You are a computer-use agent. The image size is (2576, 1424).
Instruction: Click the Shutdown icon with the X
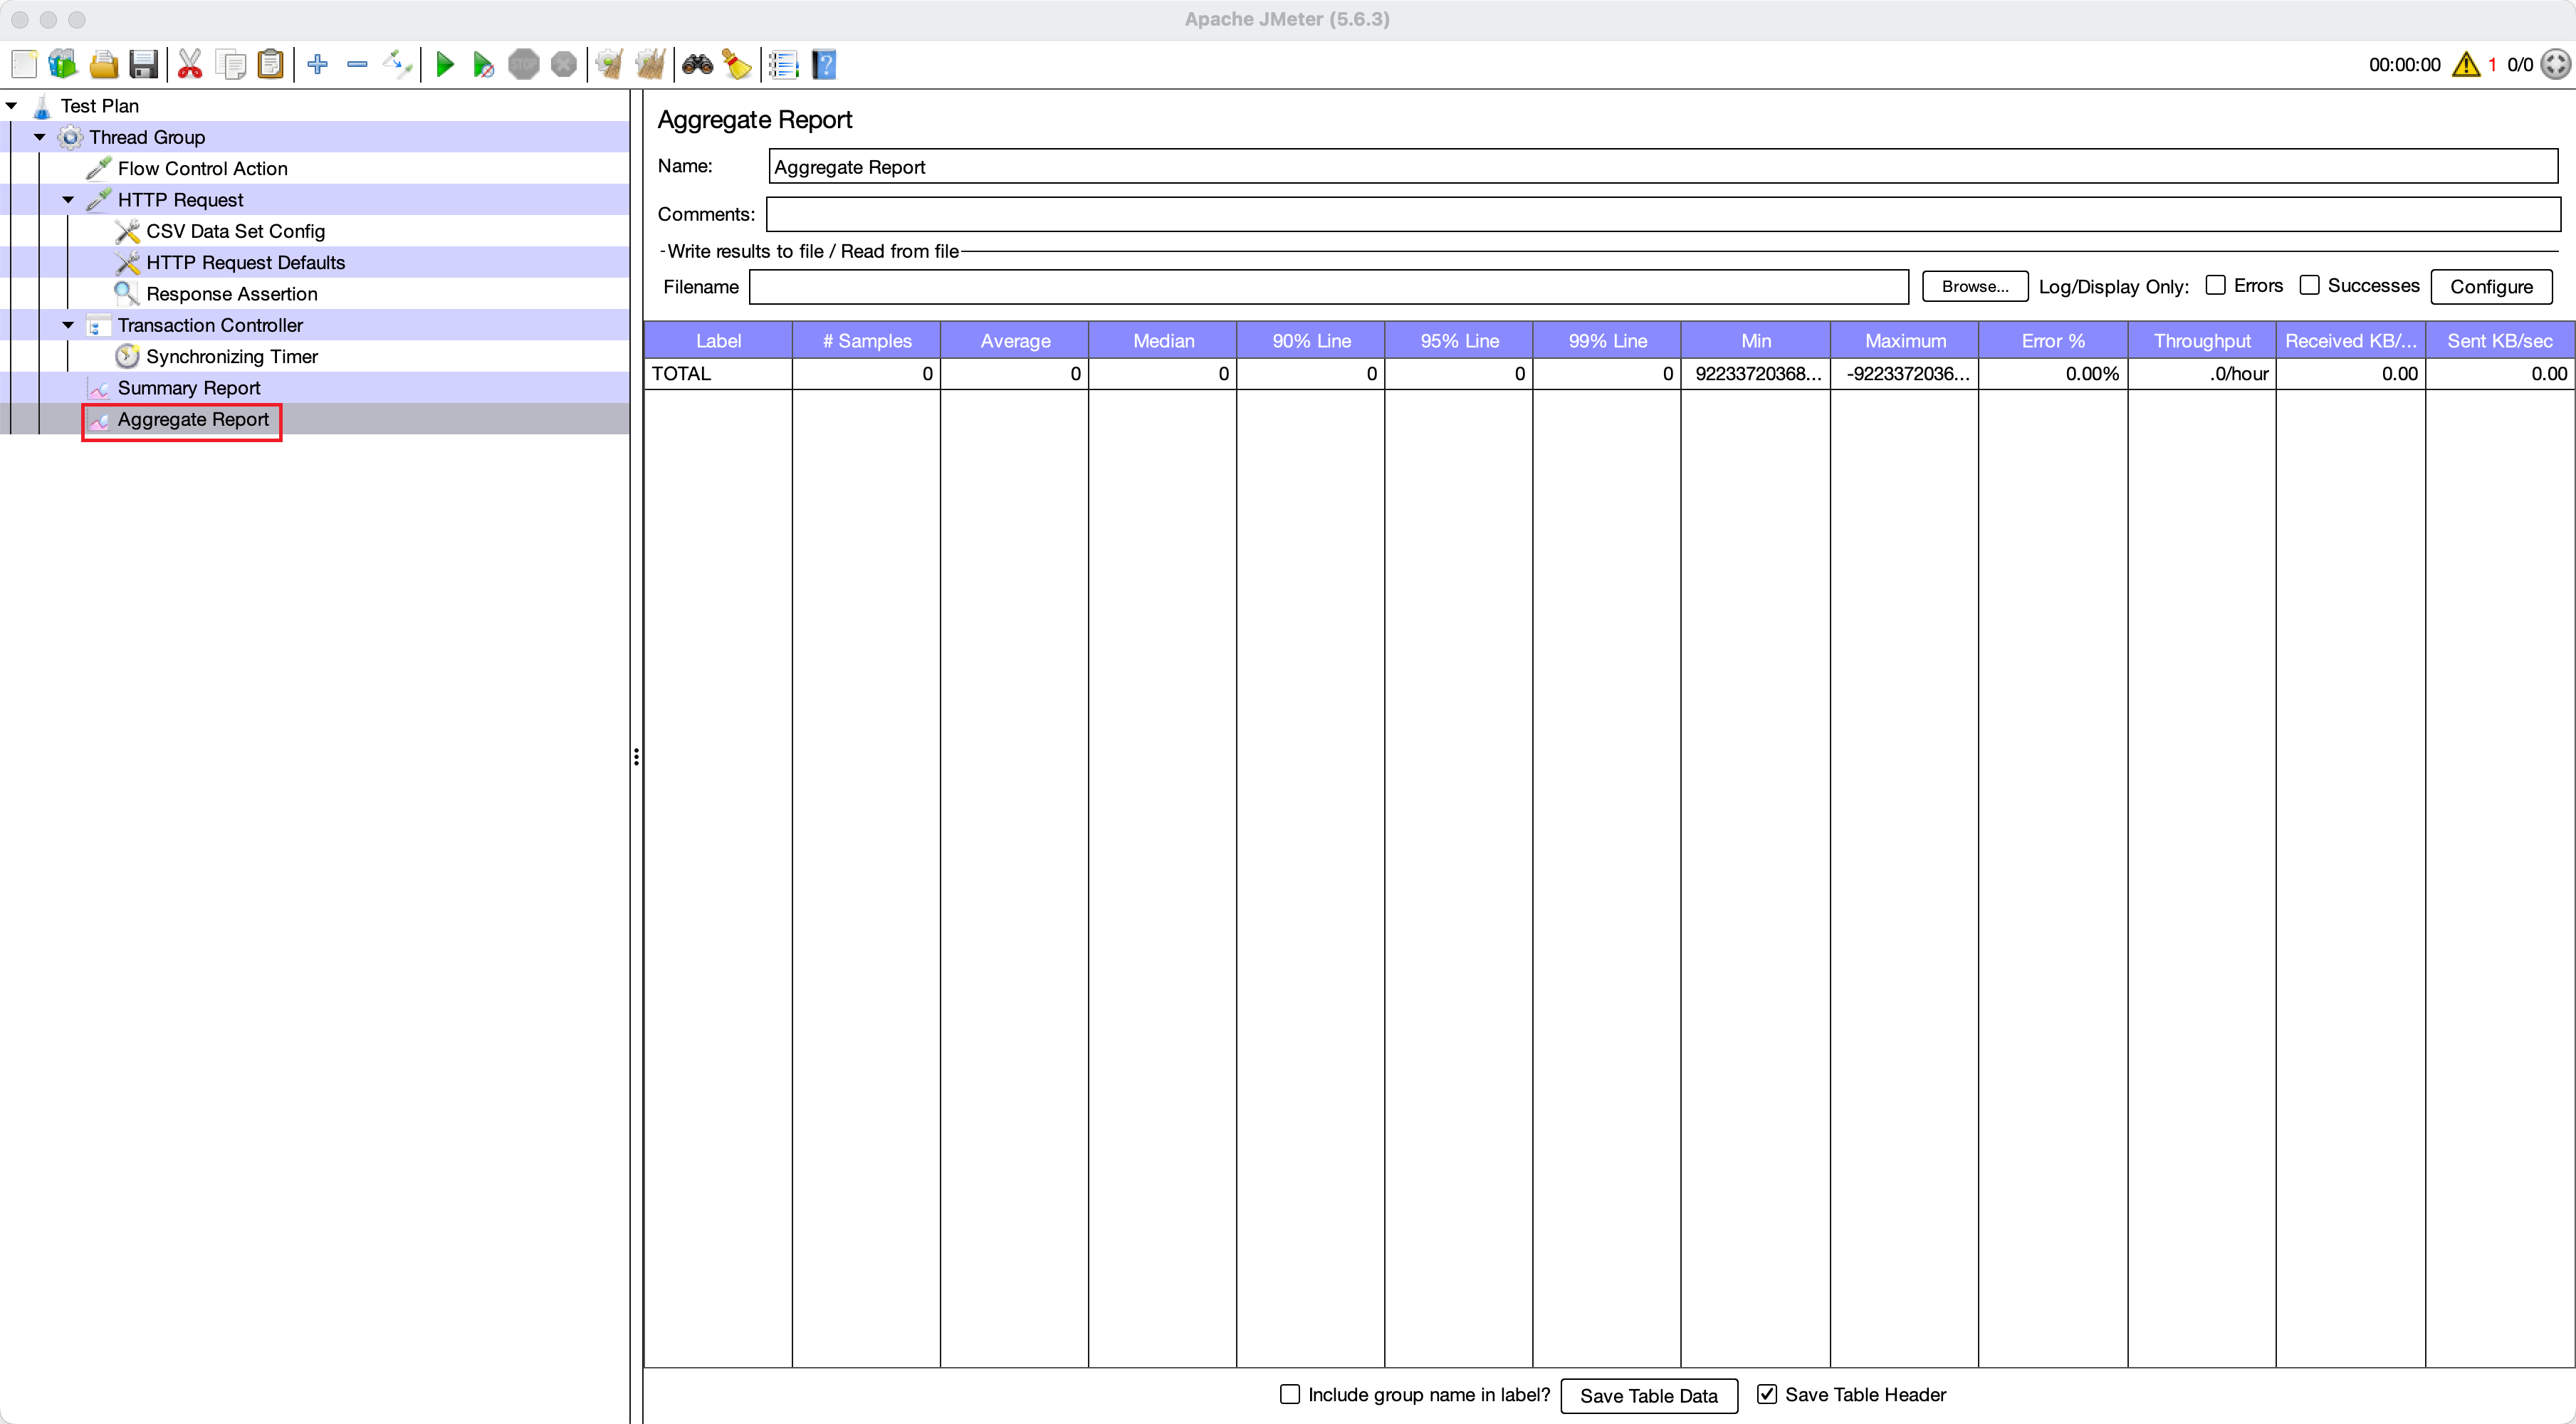coord(564,65)
